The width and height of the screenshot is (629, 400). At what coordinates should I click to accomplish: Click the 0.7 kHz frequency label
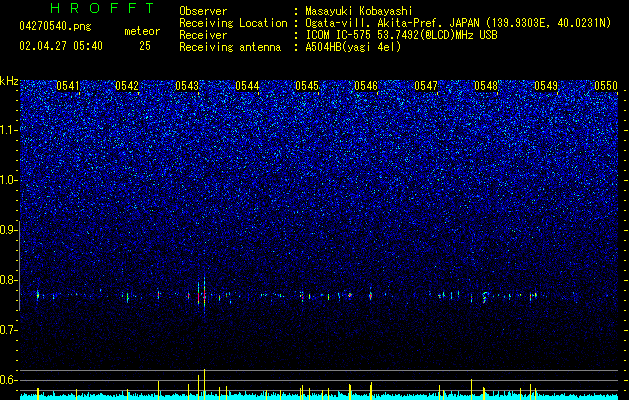coord(9,330)
